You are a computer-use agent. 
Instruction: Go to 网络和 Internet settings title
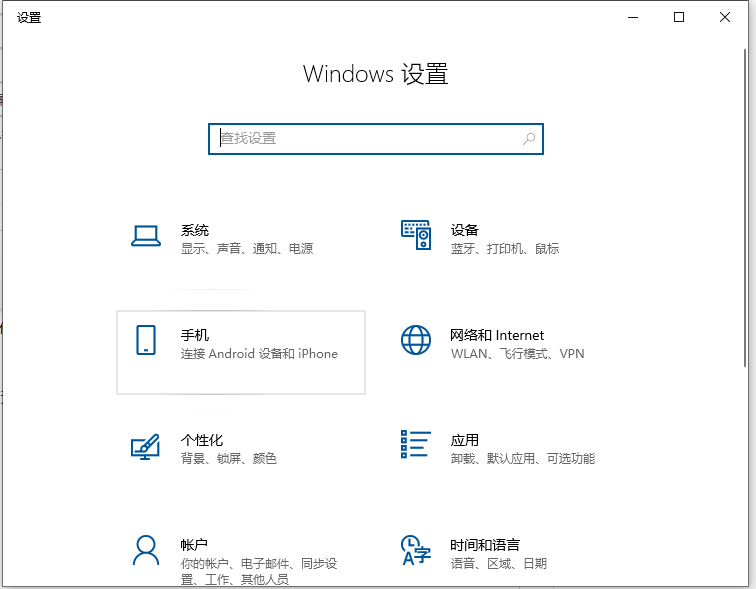click(497, 335)
